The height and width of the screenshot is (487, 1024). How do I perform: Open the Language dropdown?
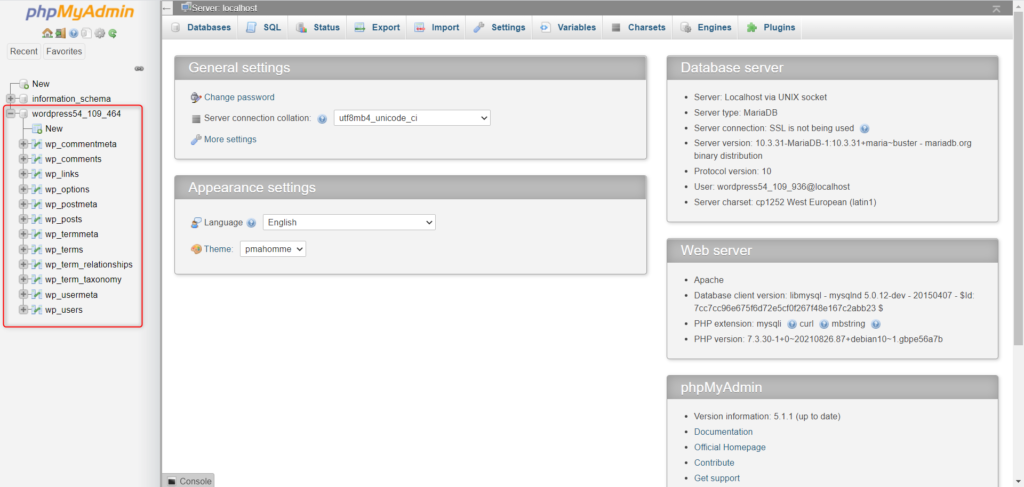pos(349,222)
